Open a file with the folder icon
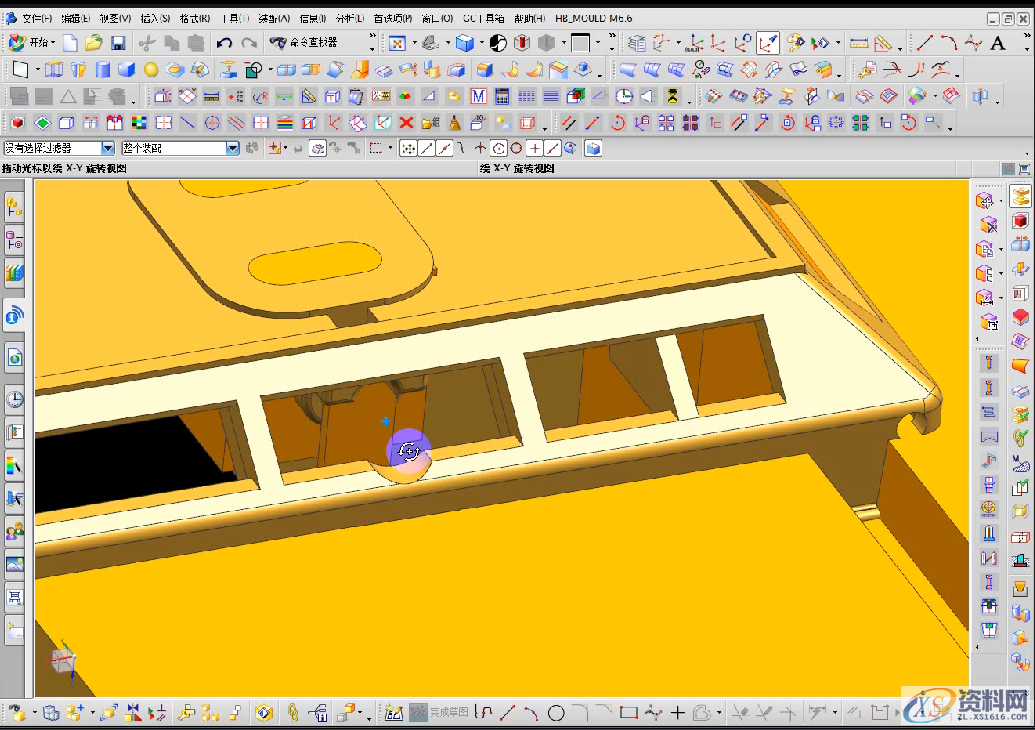This screenshot has width=1035, height=730. tap(93, 43)
